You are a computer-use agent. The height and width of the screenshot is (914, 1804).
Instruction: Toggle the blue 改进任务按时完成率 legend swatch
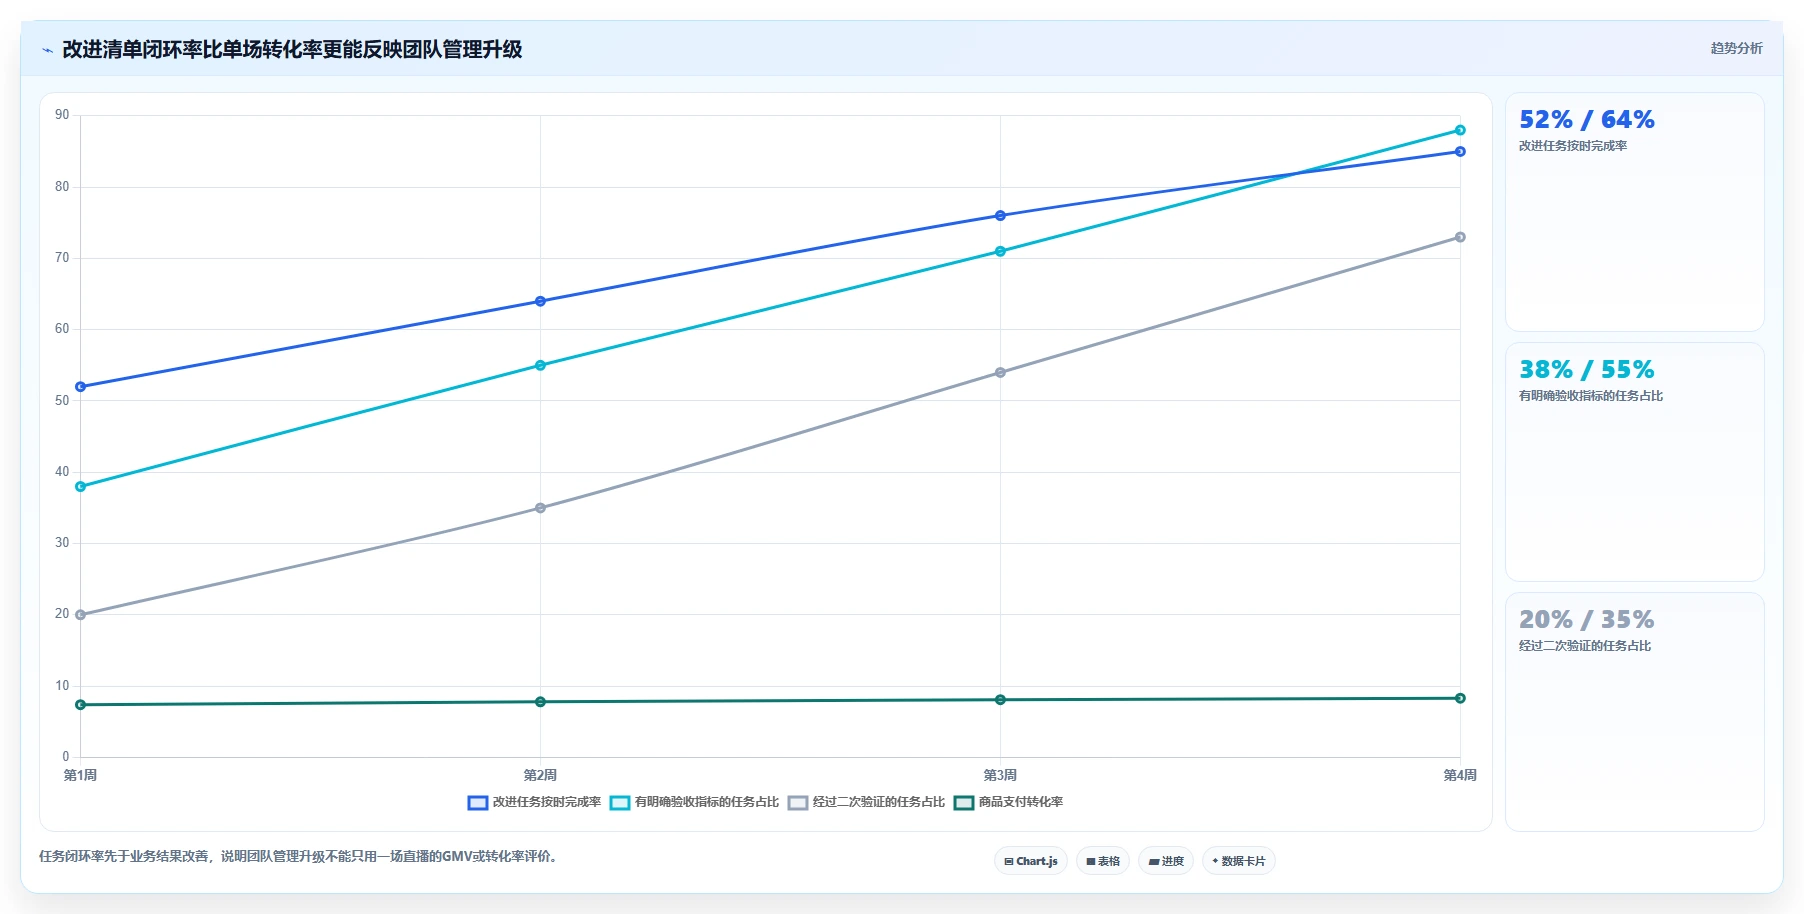(x=478, y=802)
